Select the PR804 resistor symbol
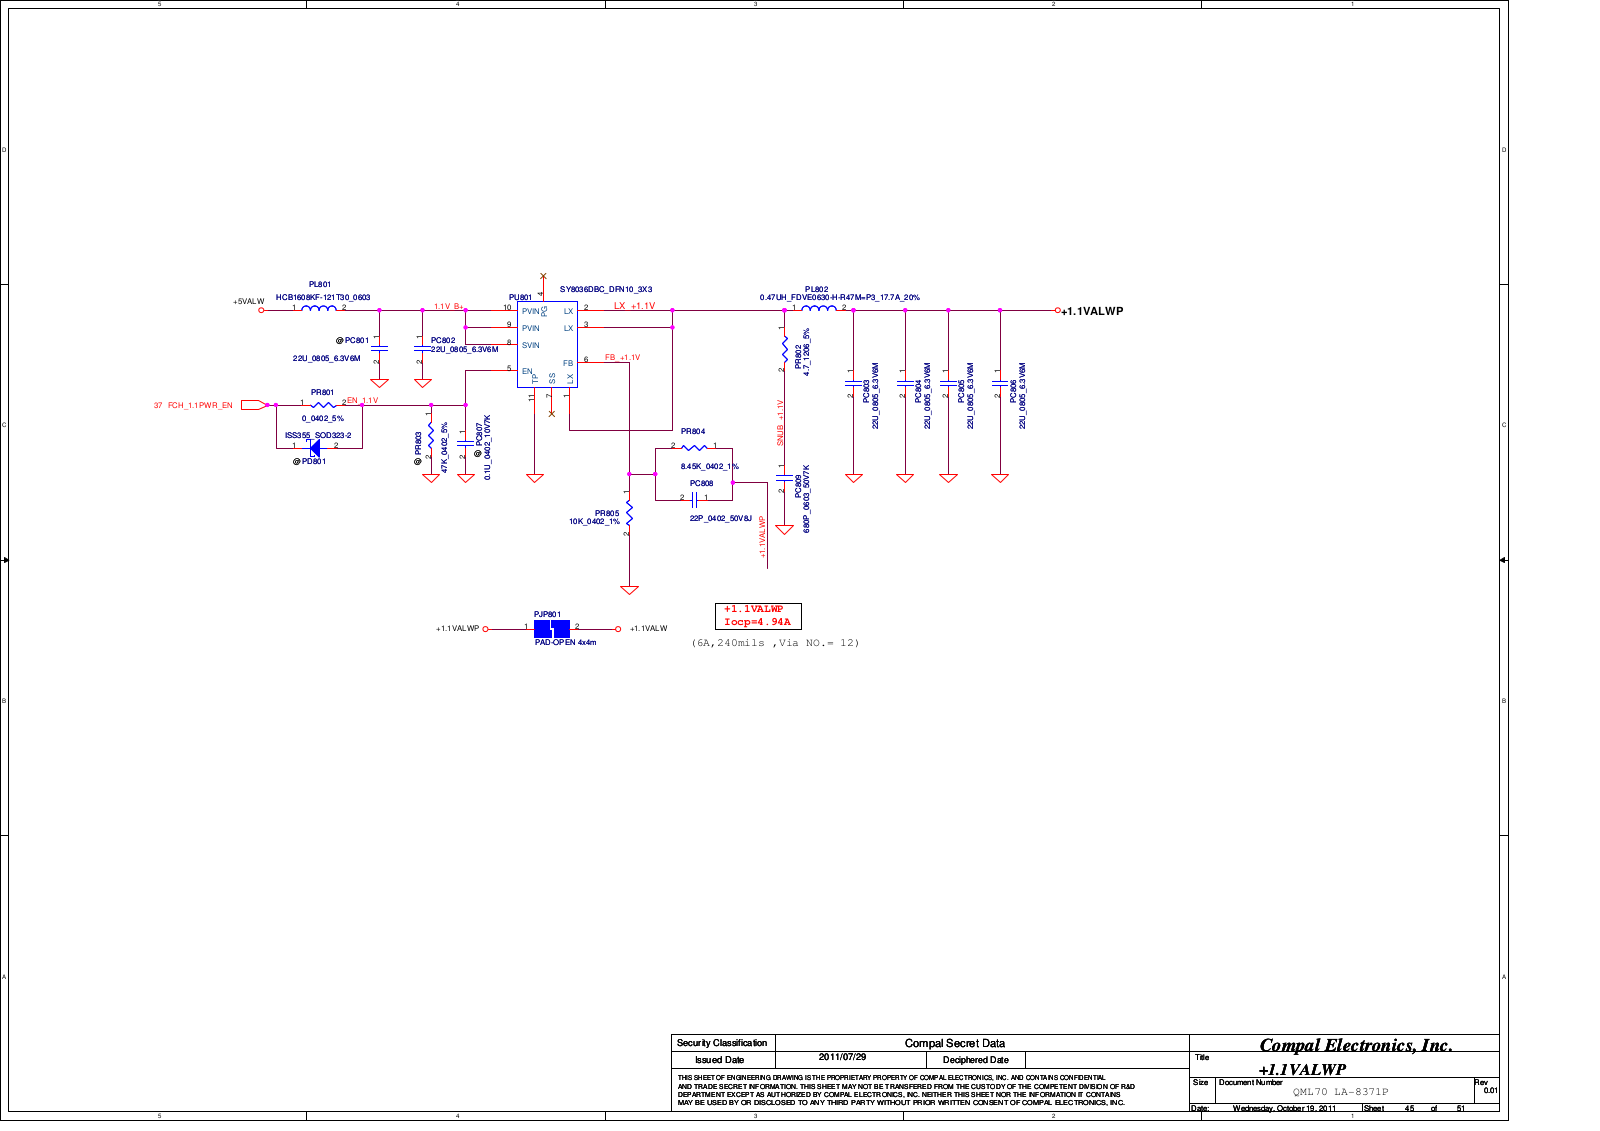The image size is (1600, 1131). 695,448
